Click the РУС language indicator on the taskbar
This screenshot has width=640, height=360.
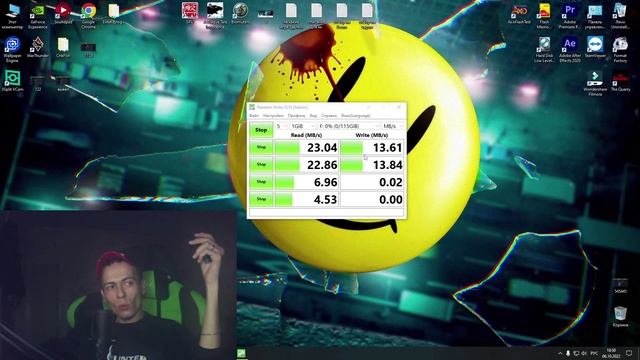click(x=594, y=353)
